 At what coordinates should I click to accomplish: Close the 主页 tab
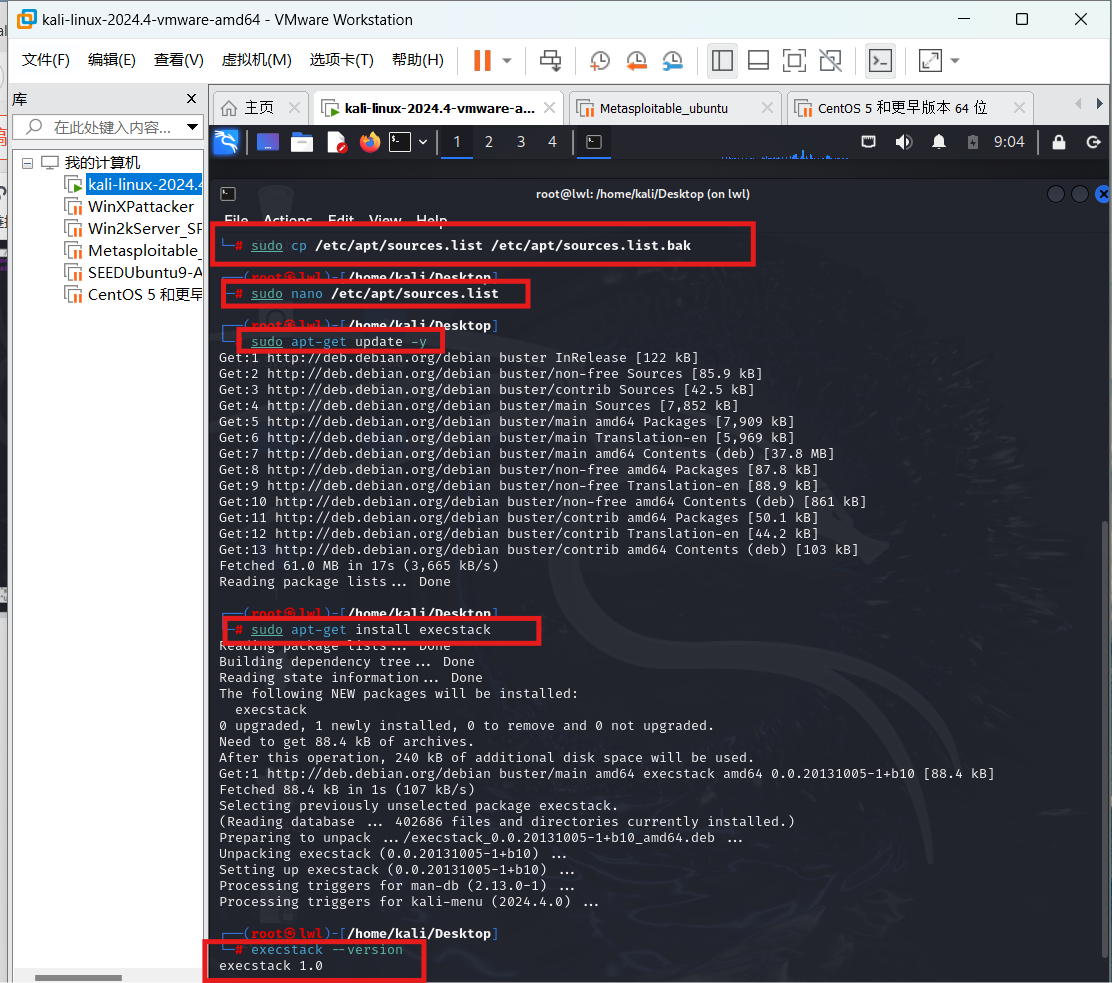click(x=294, y=108)
